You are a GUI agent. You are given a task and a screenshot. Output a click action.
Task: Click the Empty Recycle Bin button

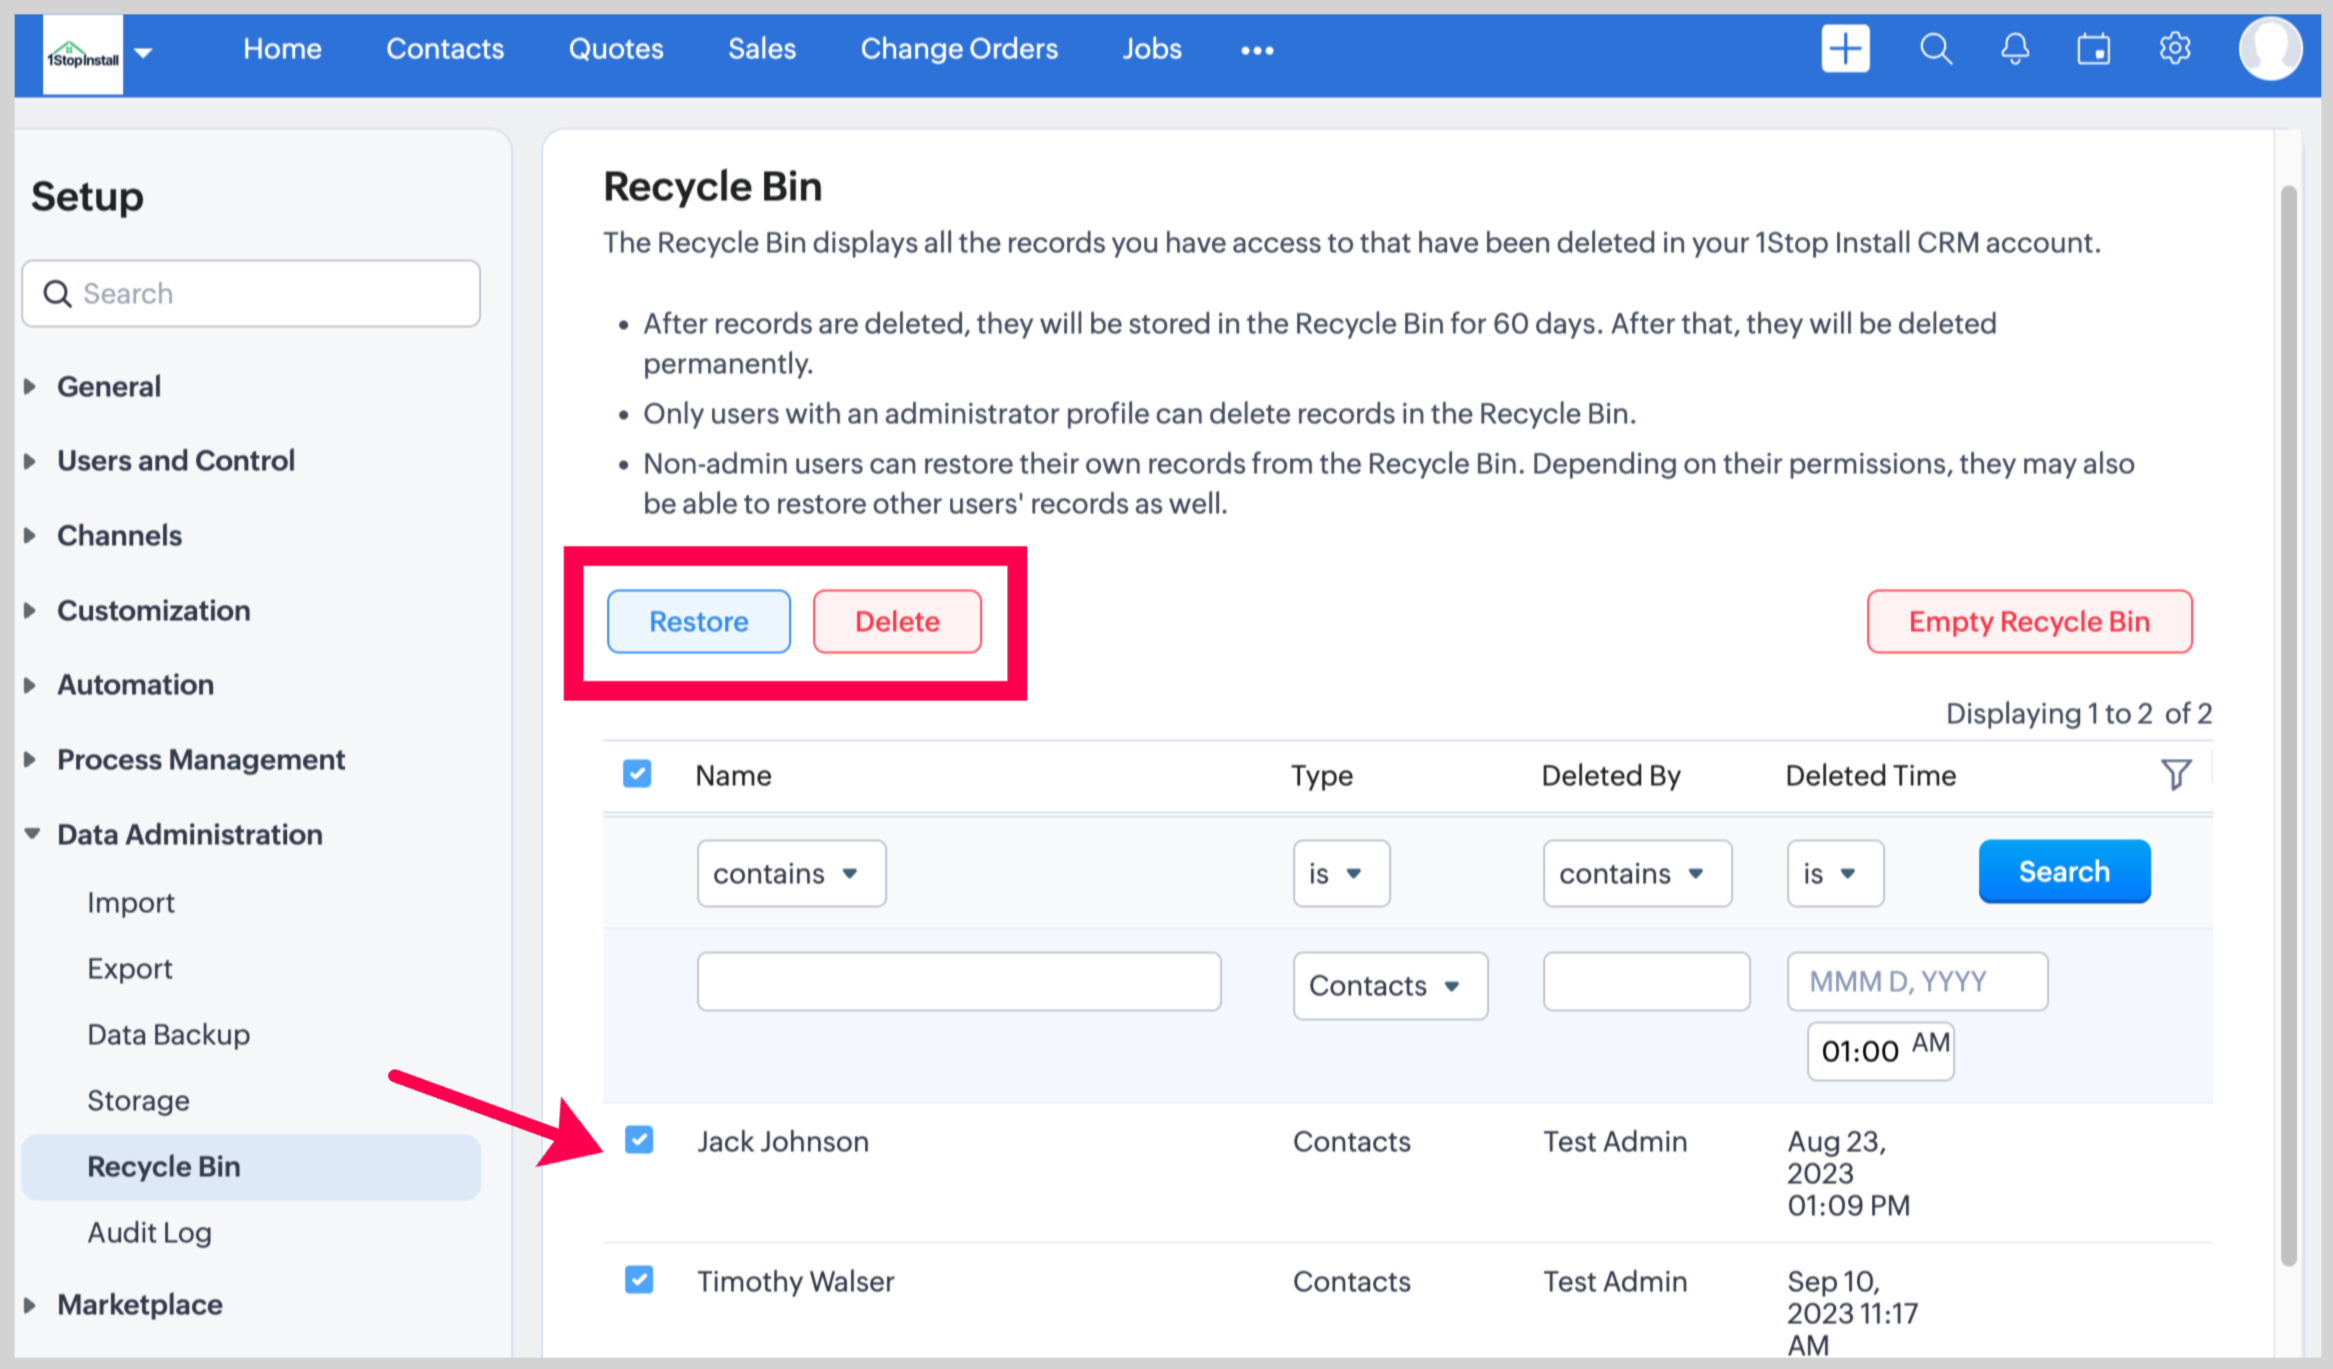(2028, 622)
